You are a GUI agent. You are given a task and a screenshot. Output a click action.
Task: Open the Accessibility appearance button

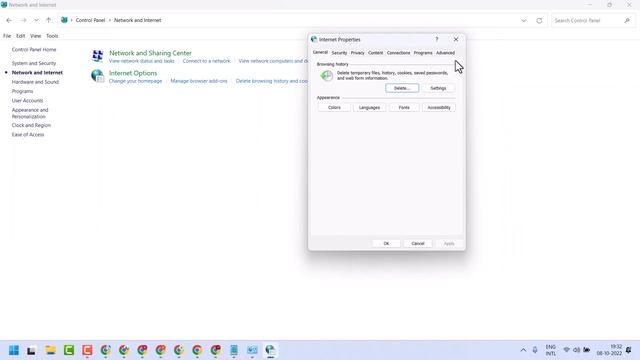click(x=439, y=107)
